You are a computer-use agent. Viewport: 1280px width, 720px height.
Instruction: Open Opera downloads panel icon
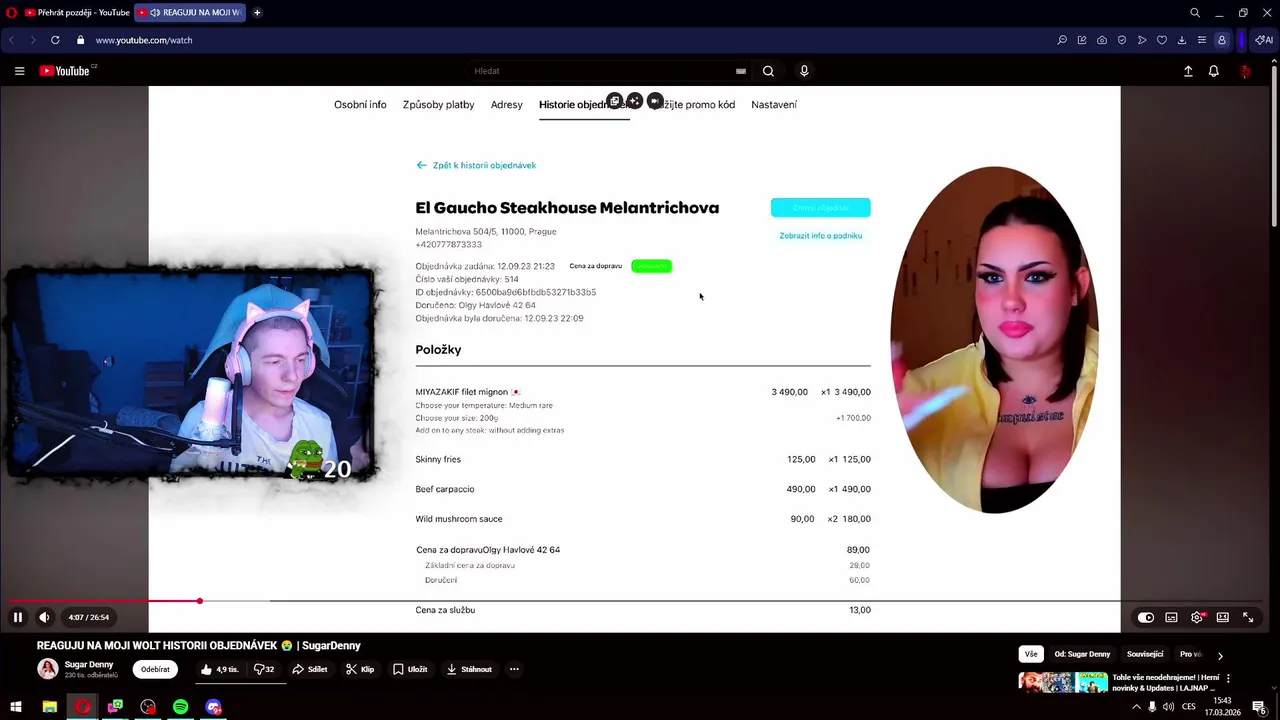(1182, 40)
